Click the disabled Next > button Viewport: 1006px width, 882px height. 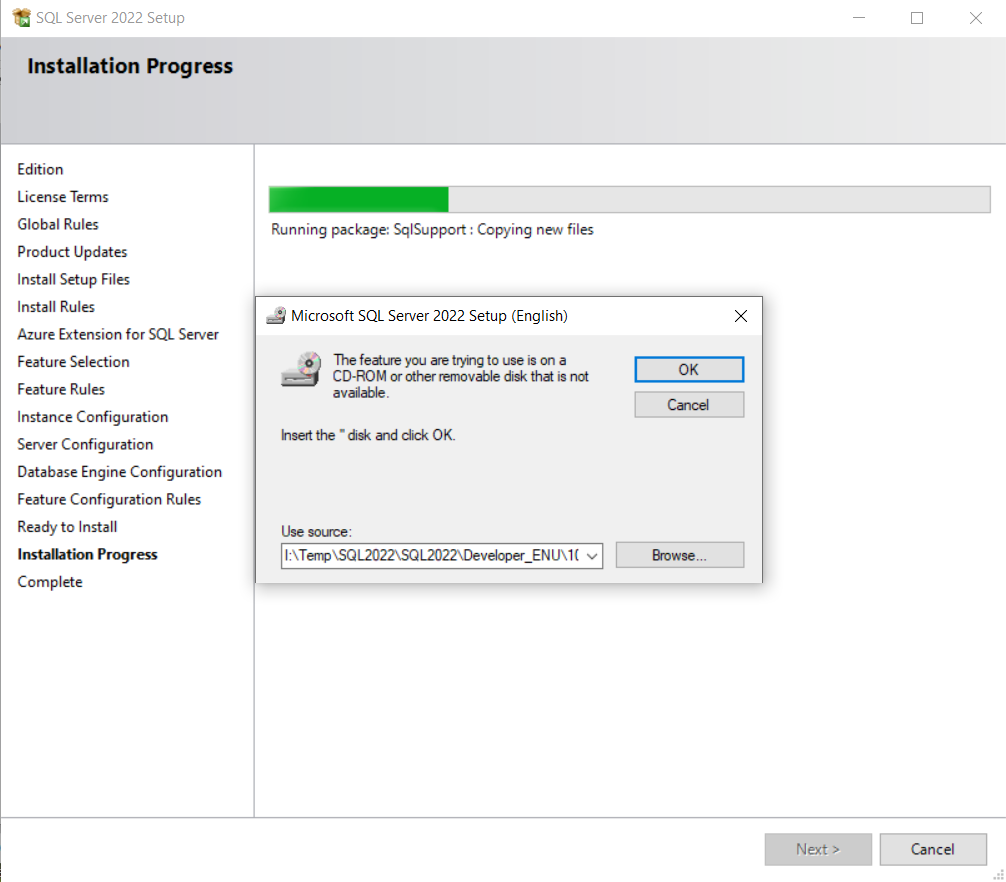(x=818, y=849)
